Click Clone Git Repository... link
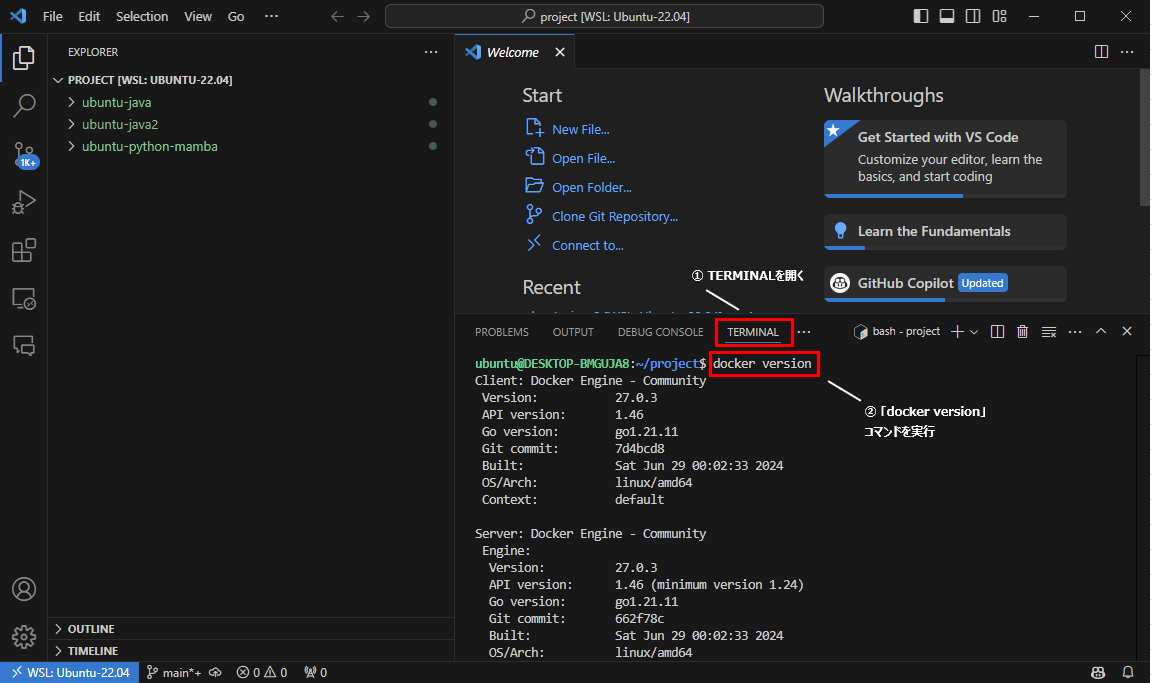1152x683 pixels. point(615,216)
